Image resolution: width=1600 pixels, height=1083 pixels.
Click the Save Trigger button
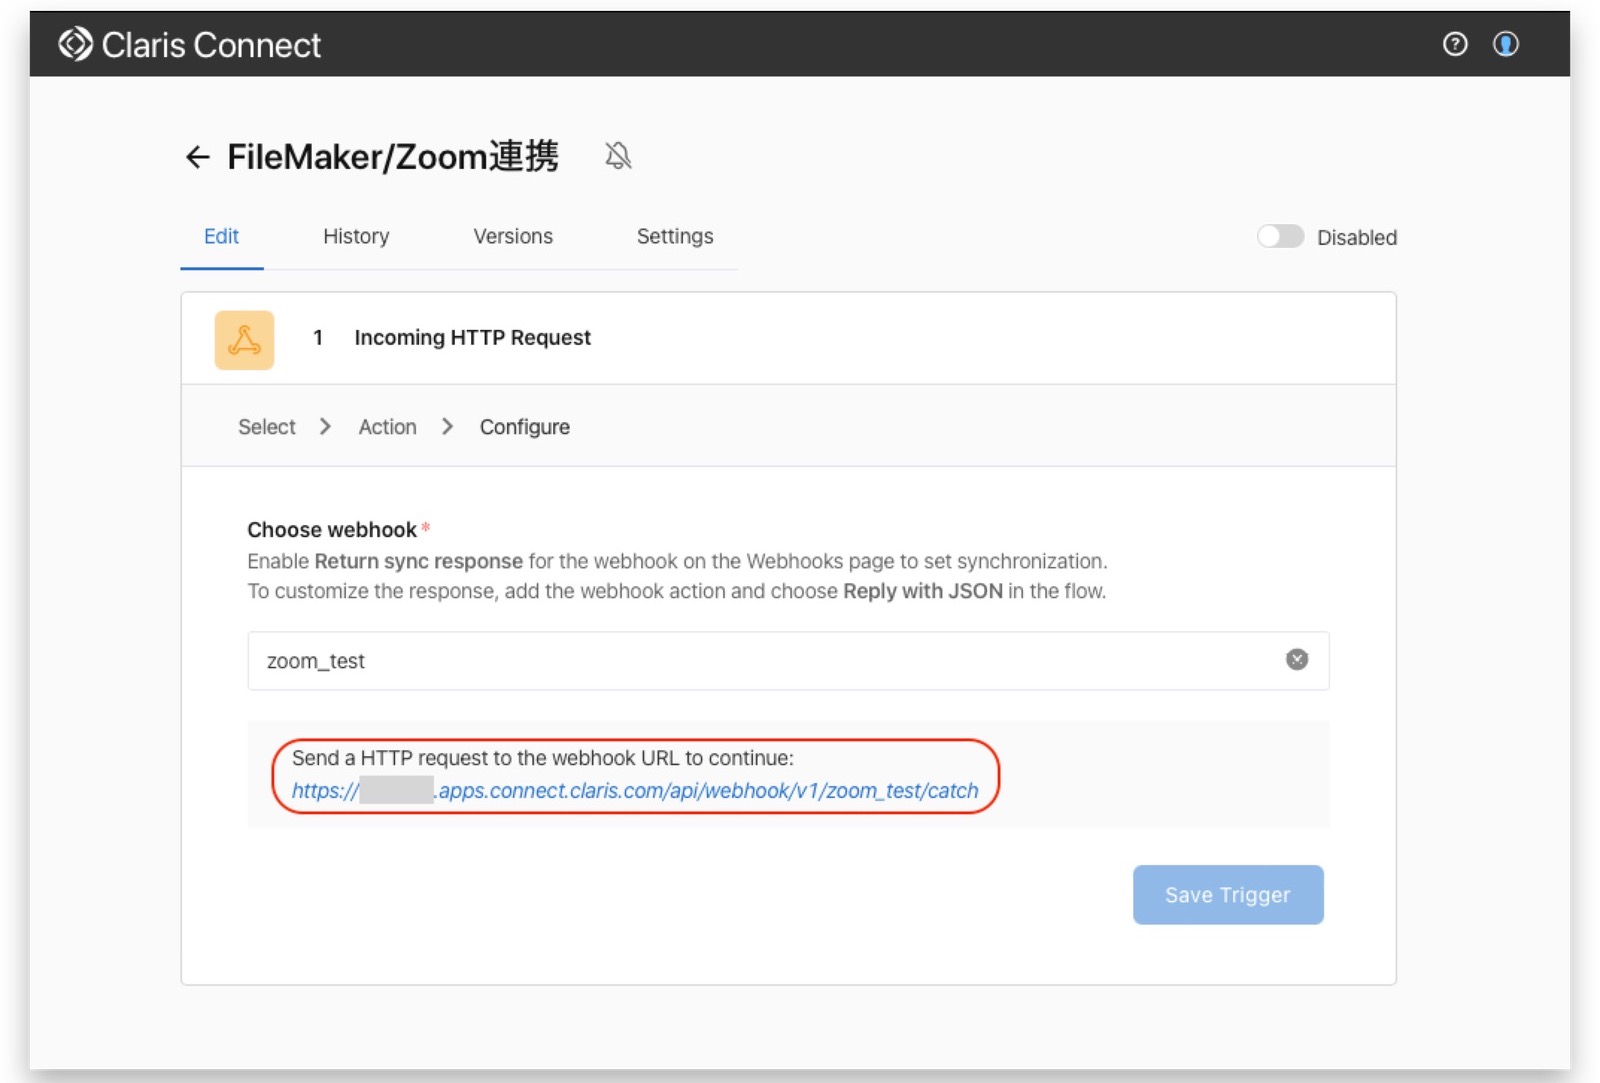click(x=1228, y=894)
